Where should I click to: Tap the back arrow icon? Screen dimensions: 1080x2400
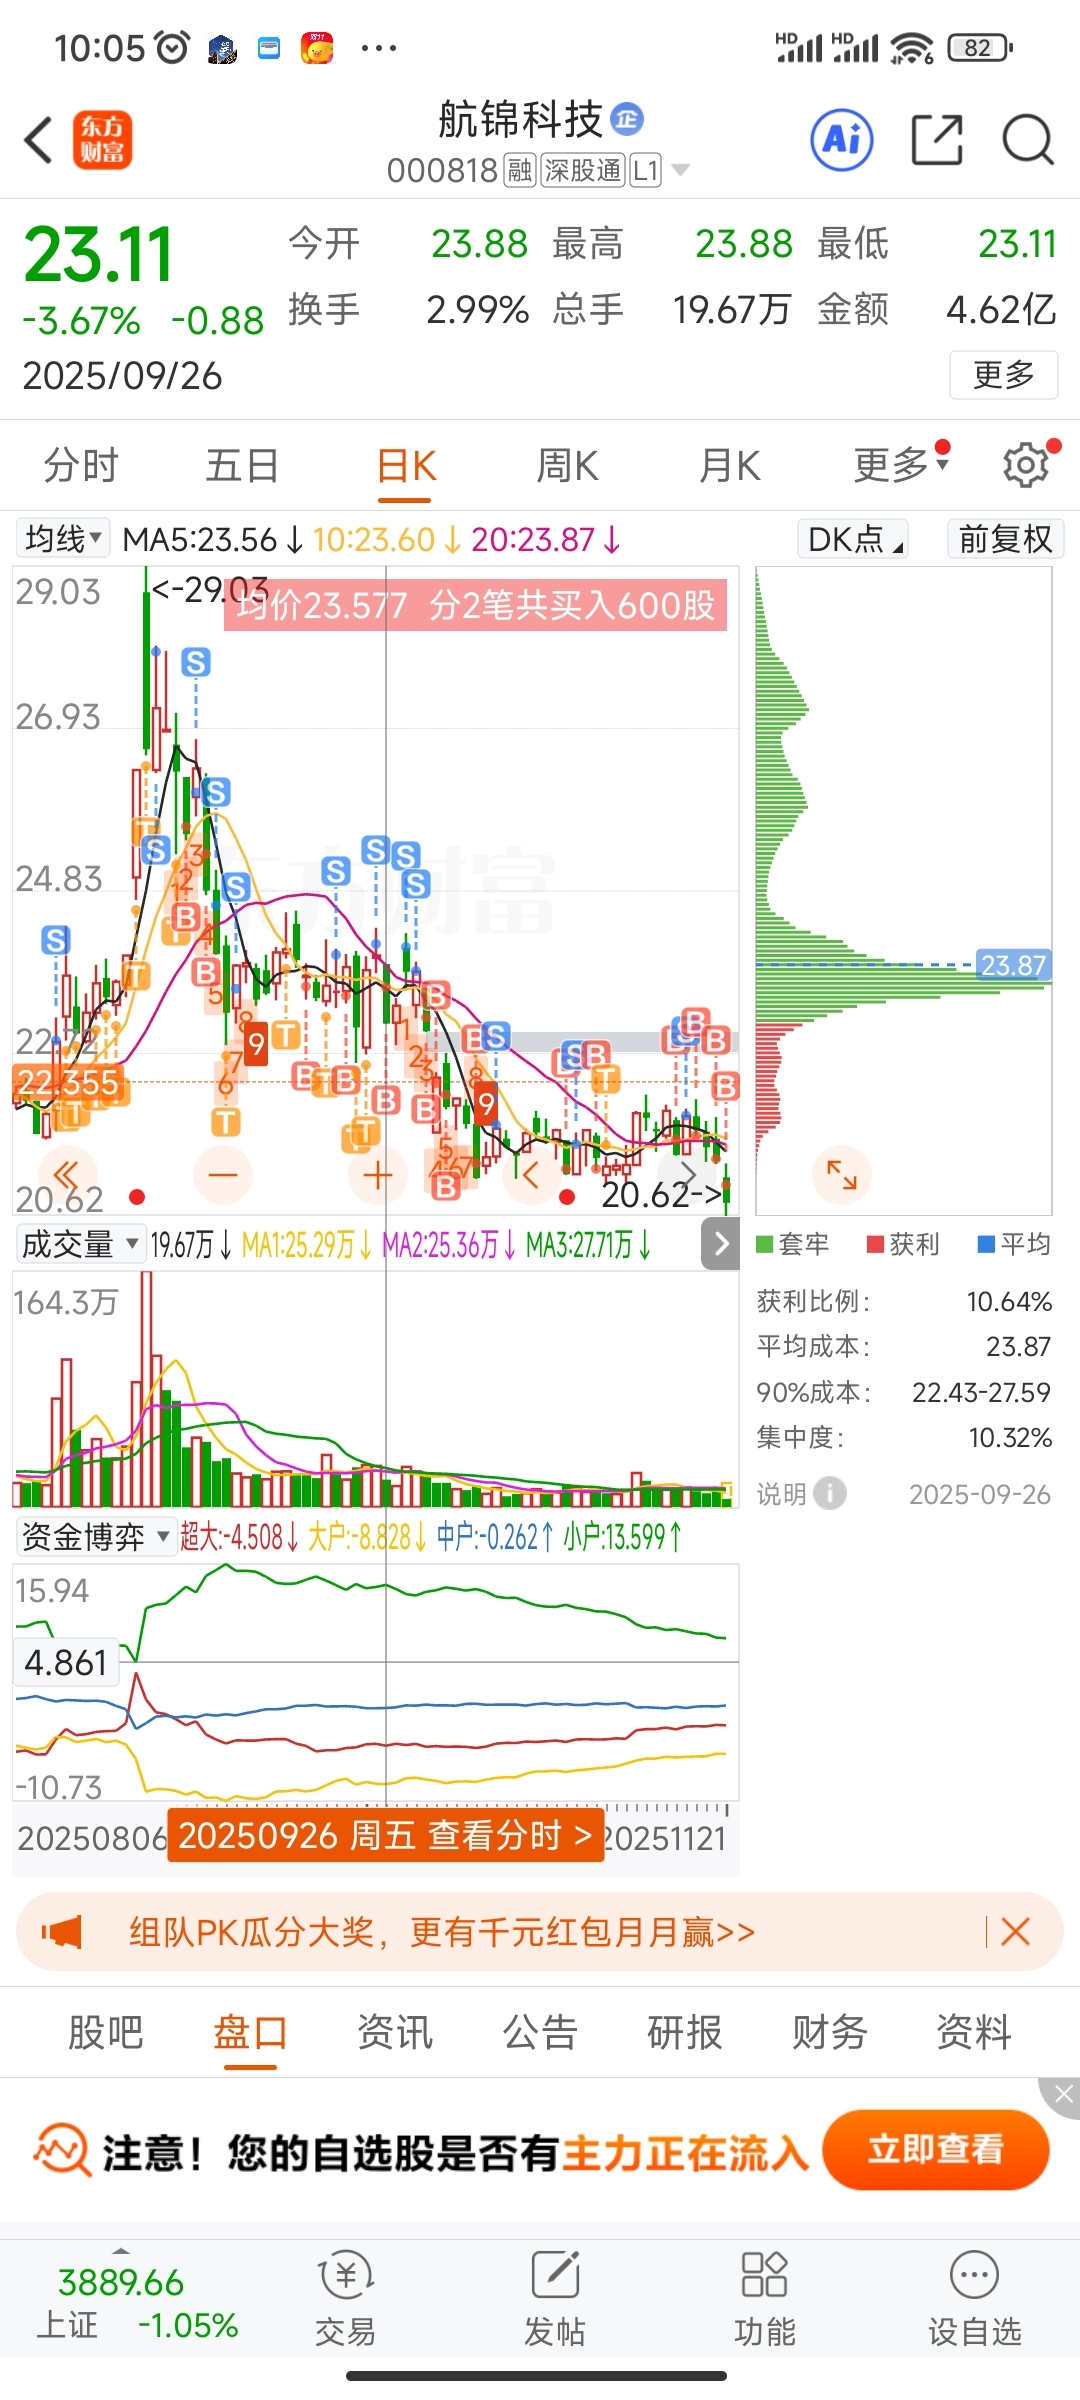pyautogui.click(x=38, y=139)
